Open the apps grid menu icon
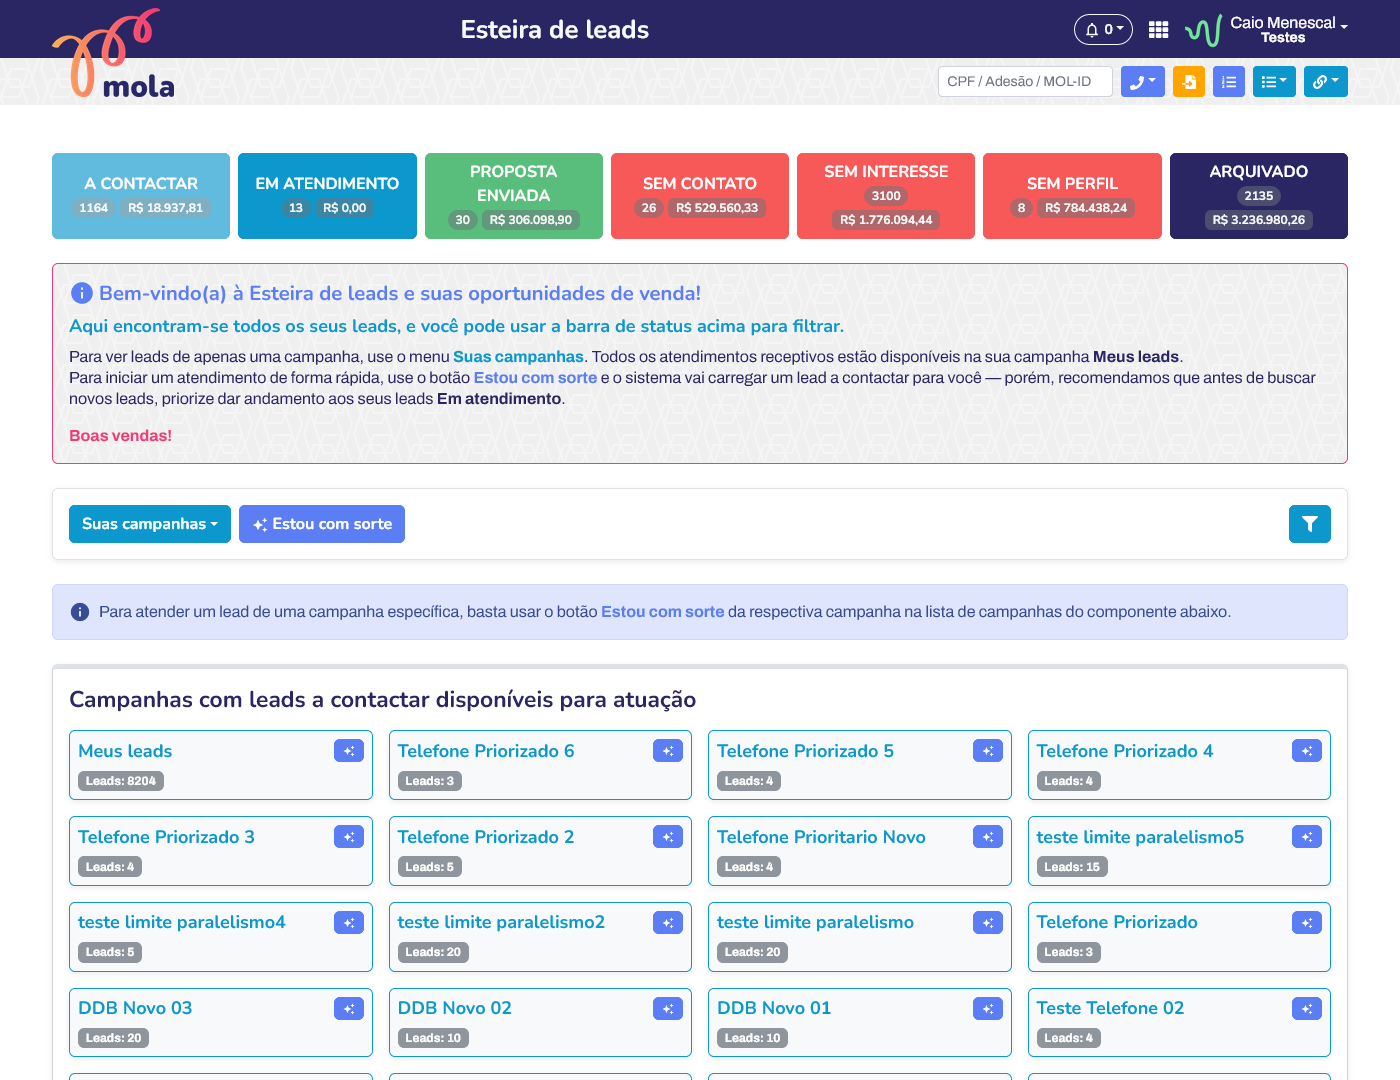 click(1158, 30)
